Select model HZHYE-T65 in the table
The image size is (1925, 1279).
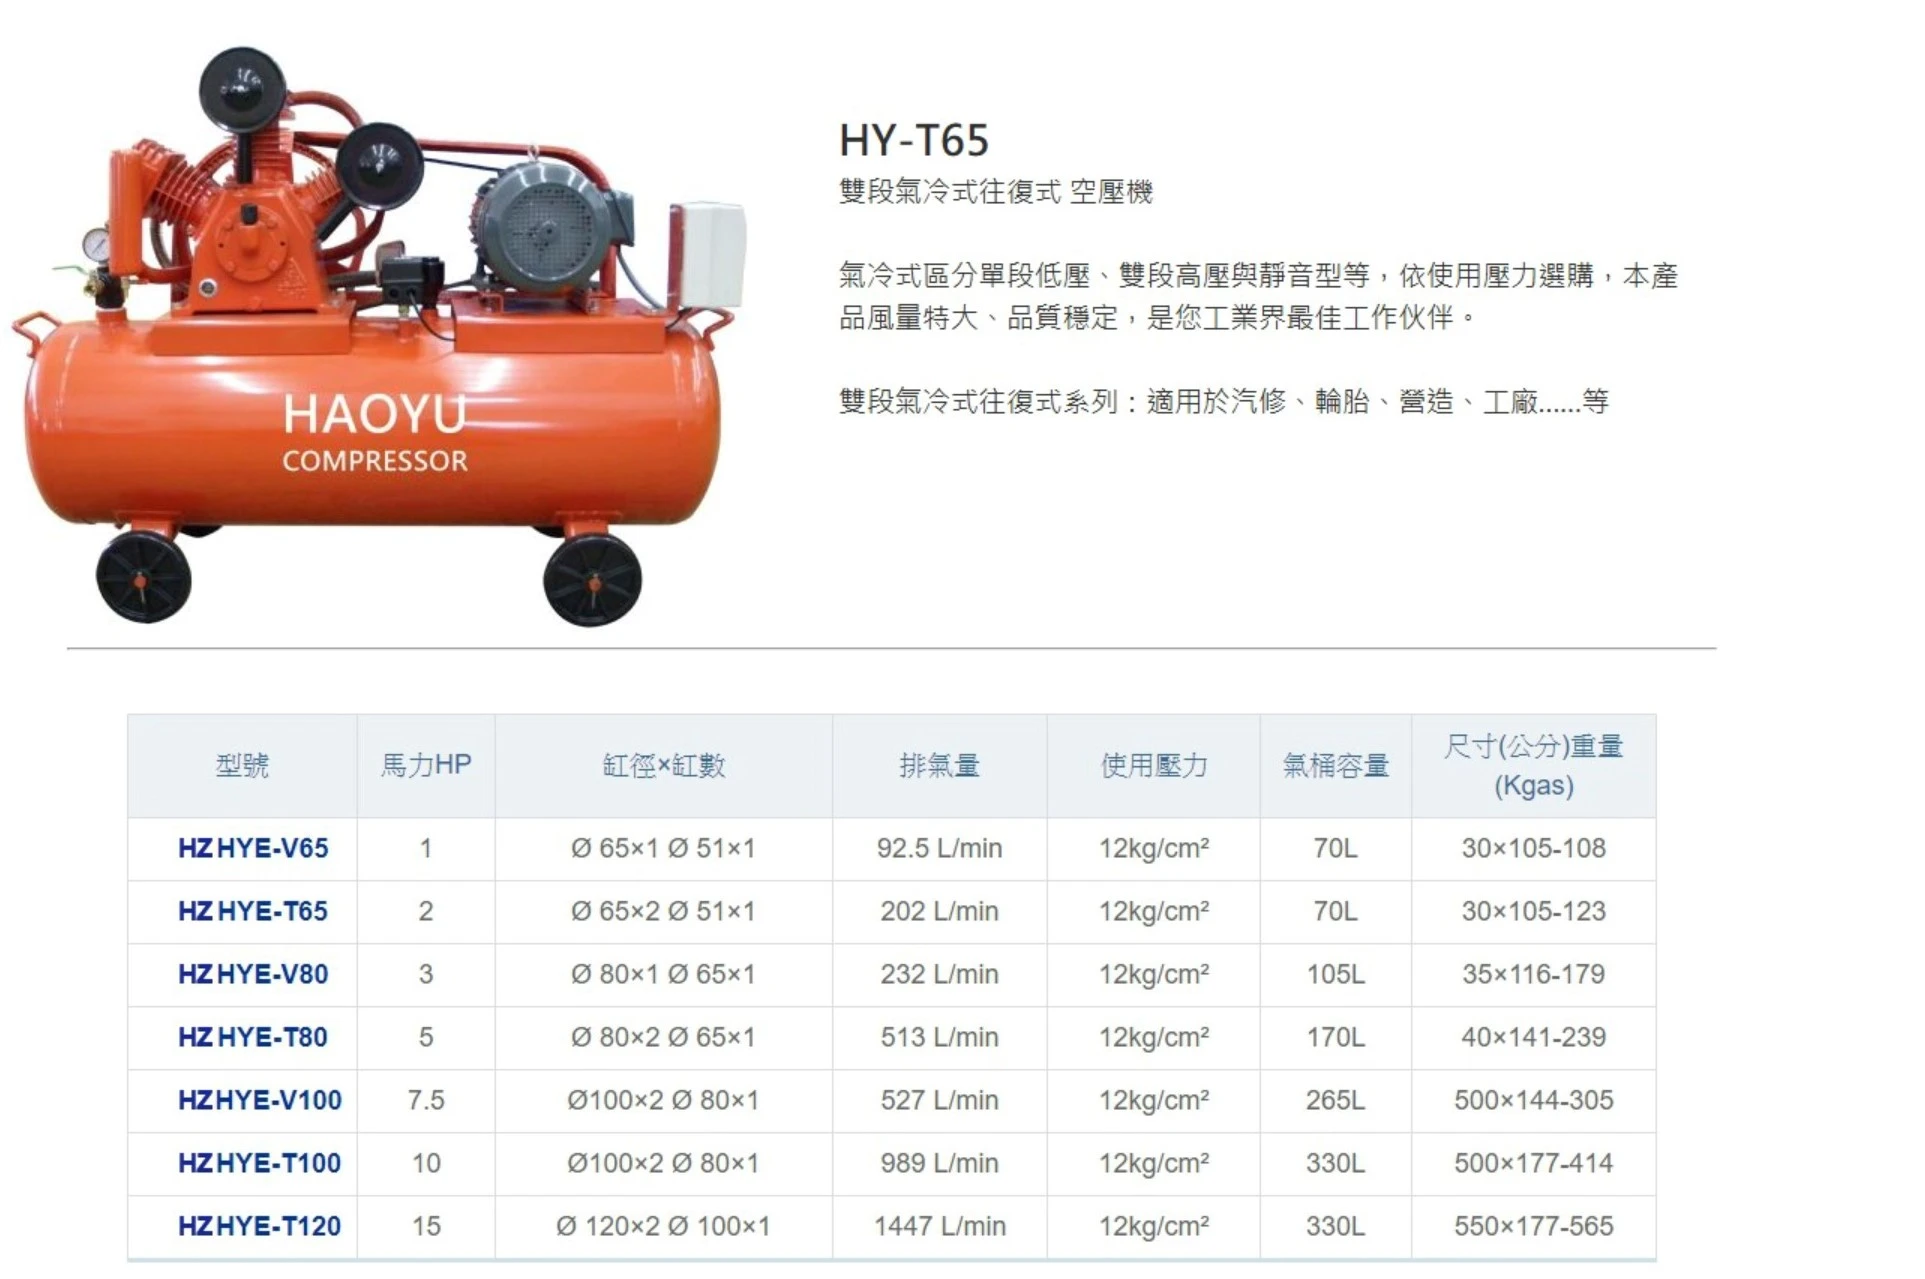click(x=253, y=912)
